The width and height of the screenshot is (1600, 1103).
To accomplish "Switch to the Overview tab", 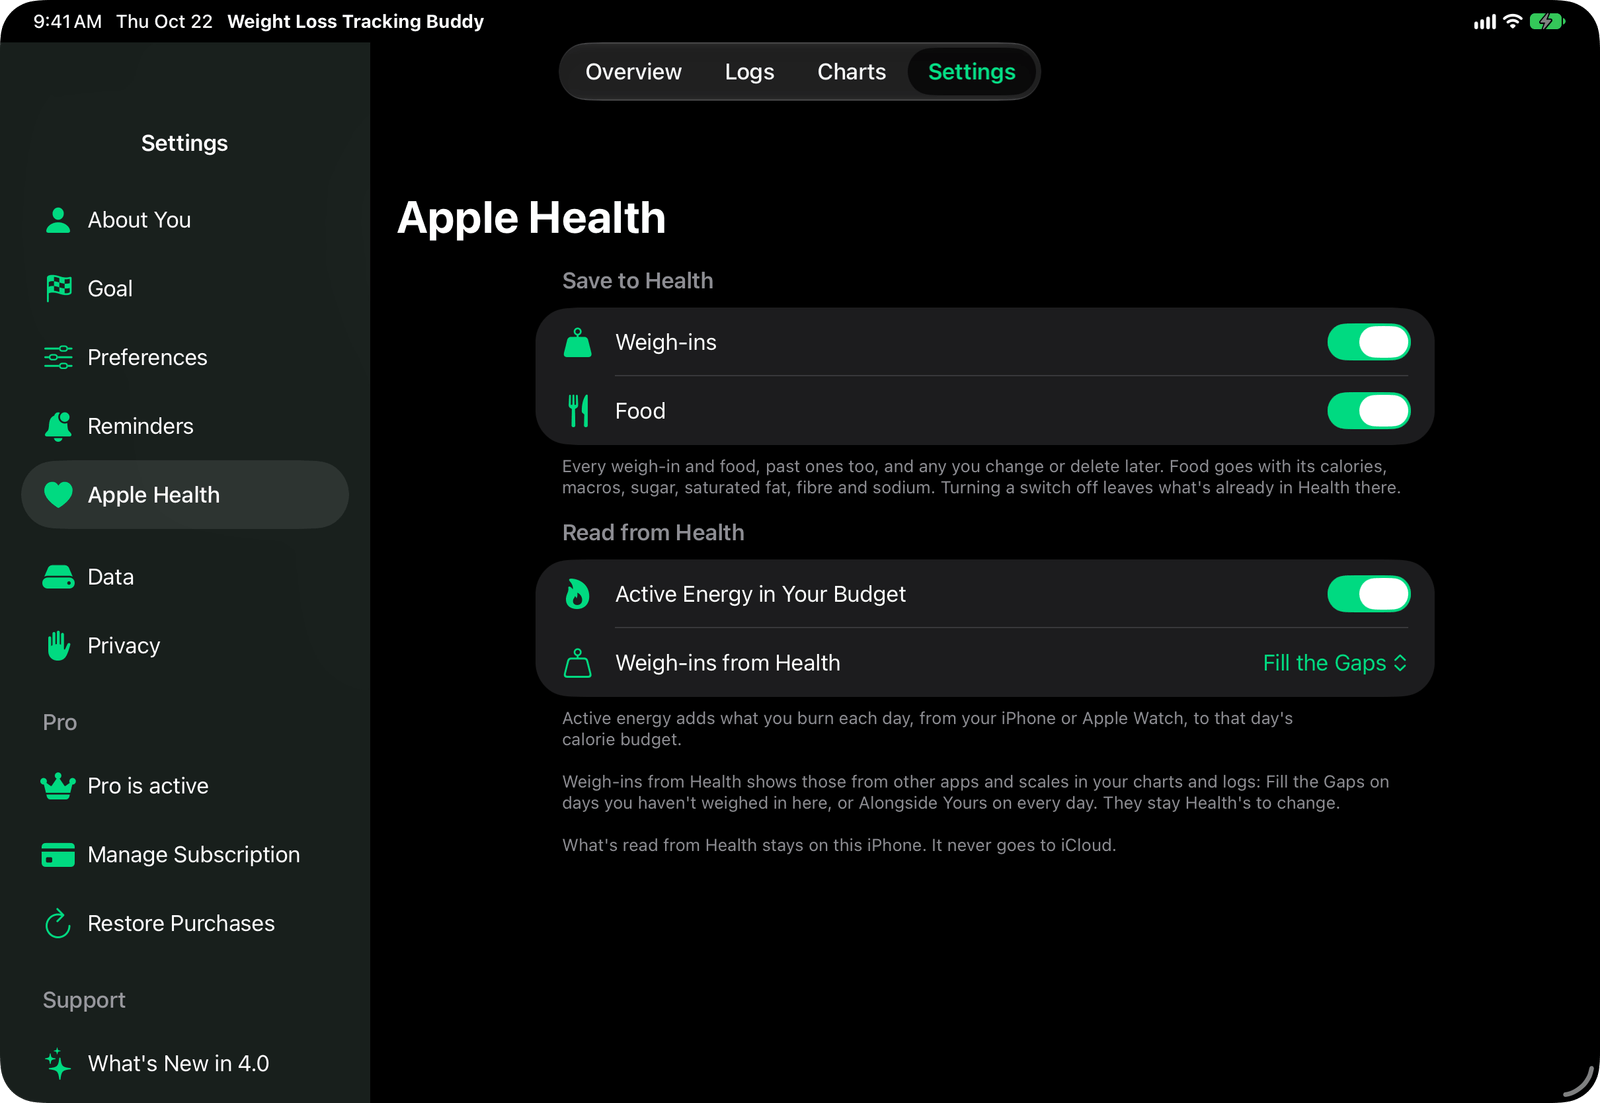I will [x=633, y=72].
